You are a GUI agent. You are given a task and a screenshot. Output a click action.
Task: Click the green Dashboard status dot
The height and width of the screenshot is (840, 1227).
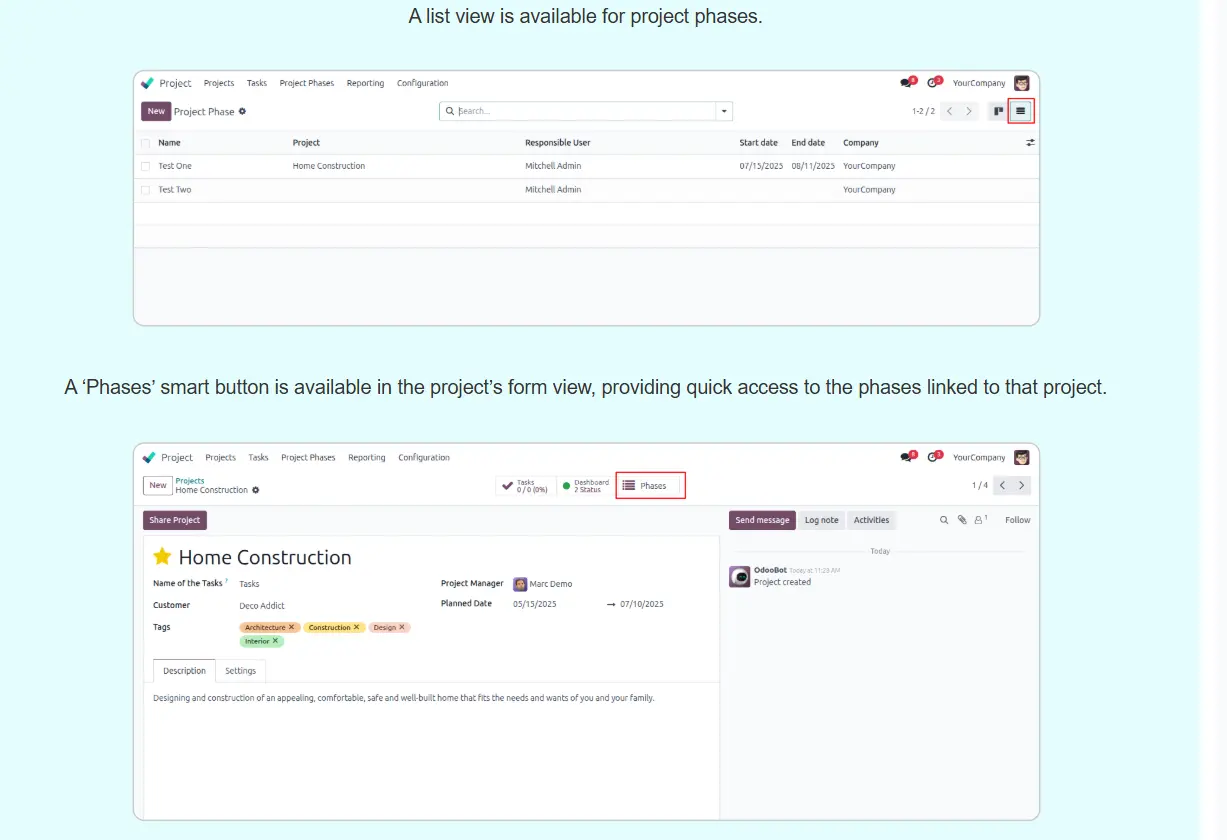tap(567, 486)
